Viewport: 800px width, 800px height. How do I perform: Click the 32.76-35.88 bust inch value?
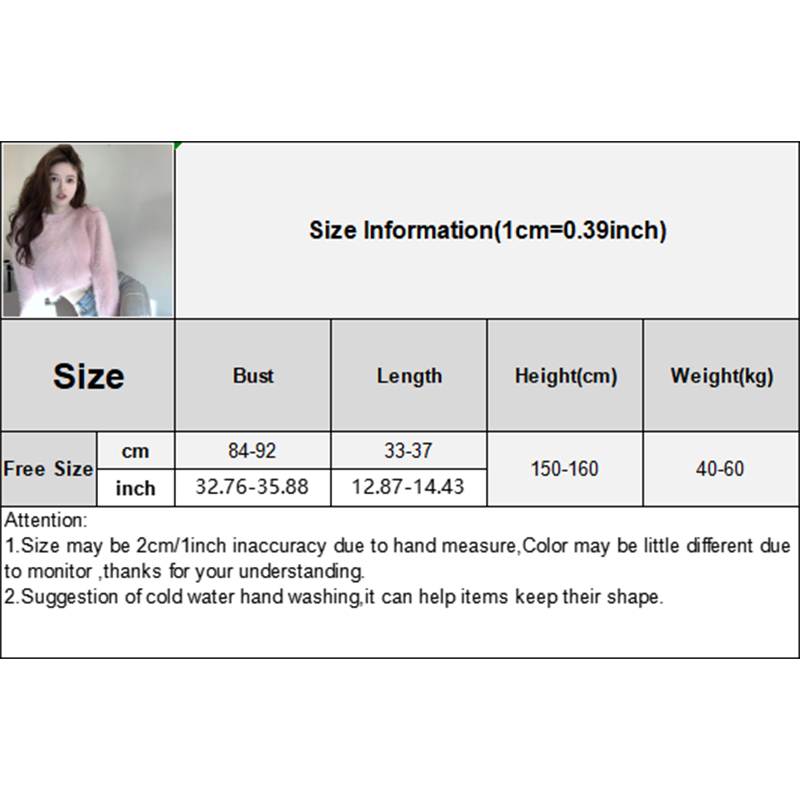253,488
